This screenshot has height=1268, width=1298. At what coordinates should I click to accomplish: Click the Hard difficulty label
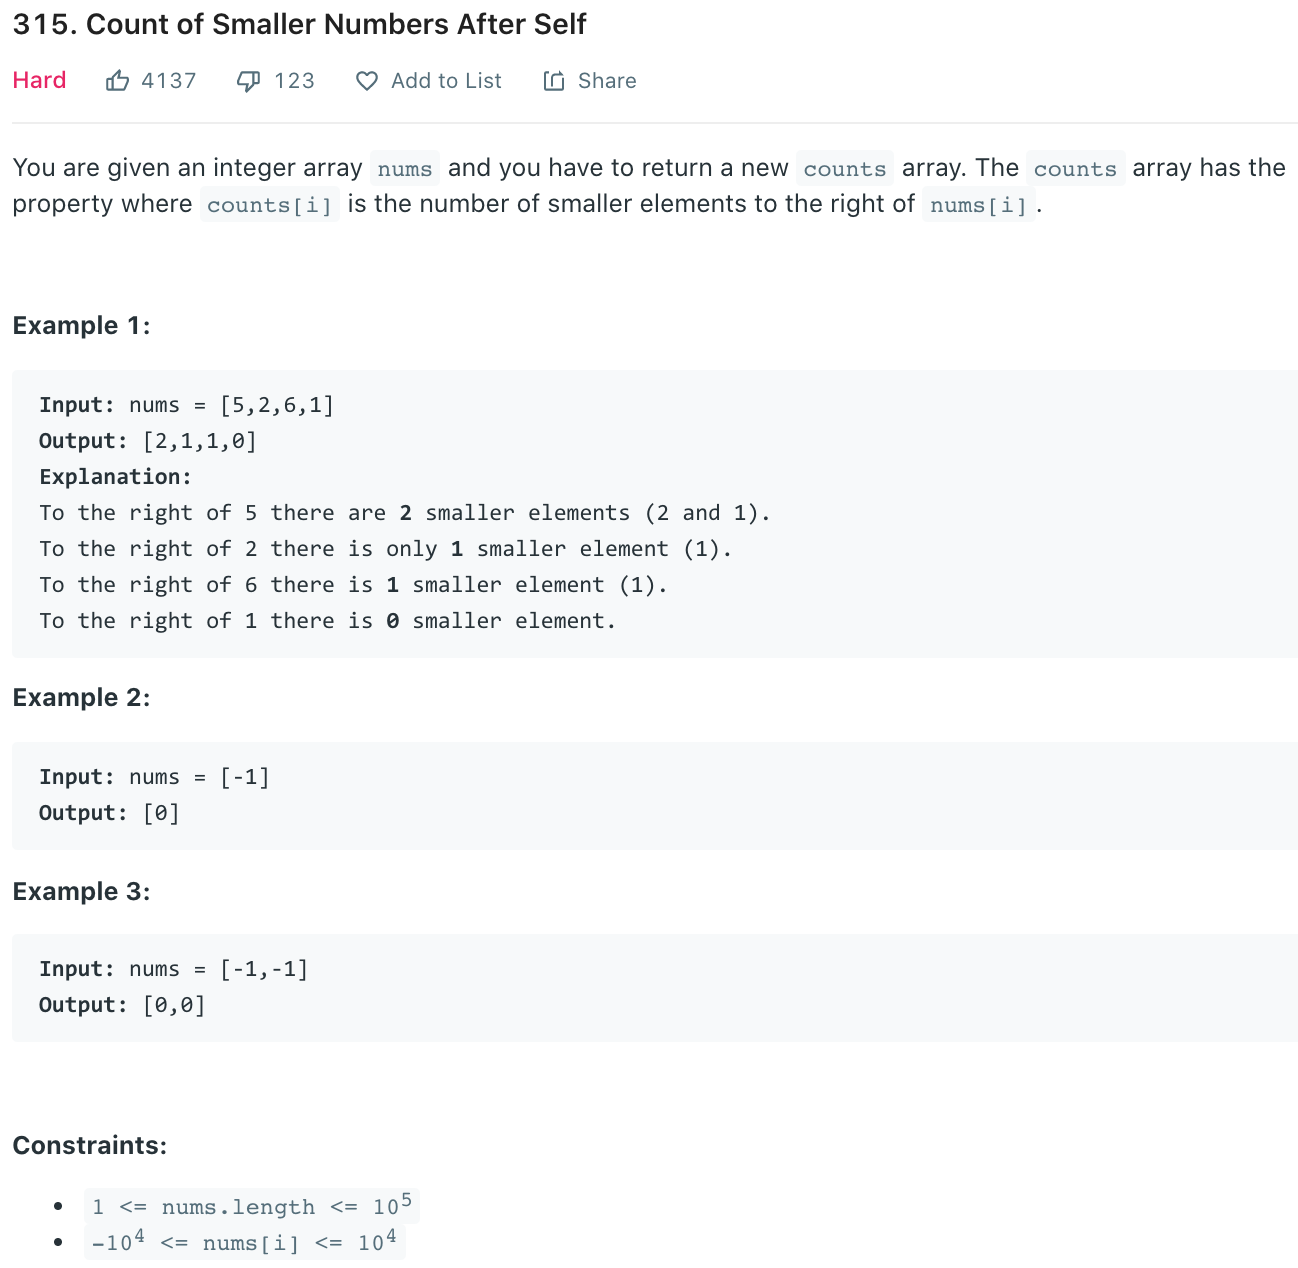pos(39,80)
